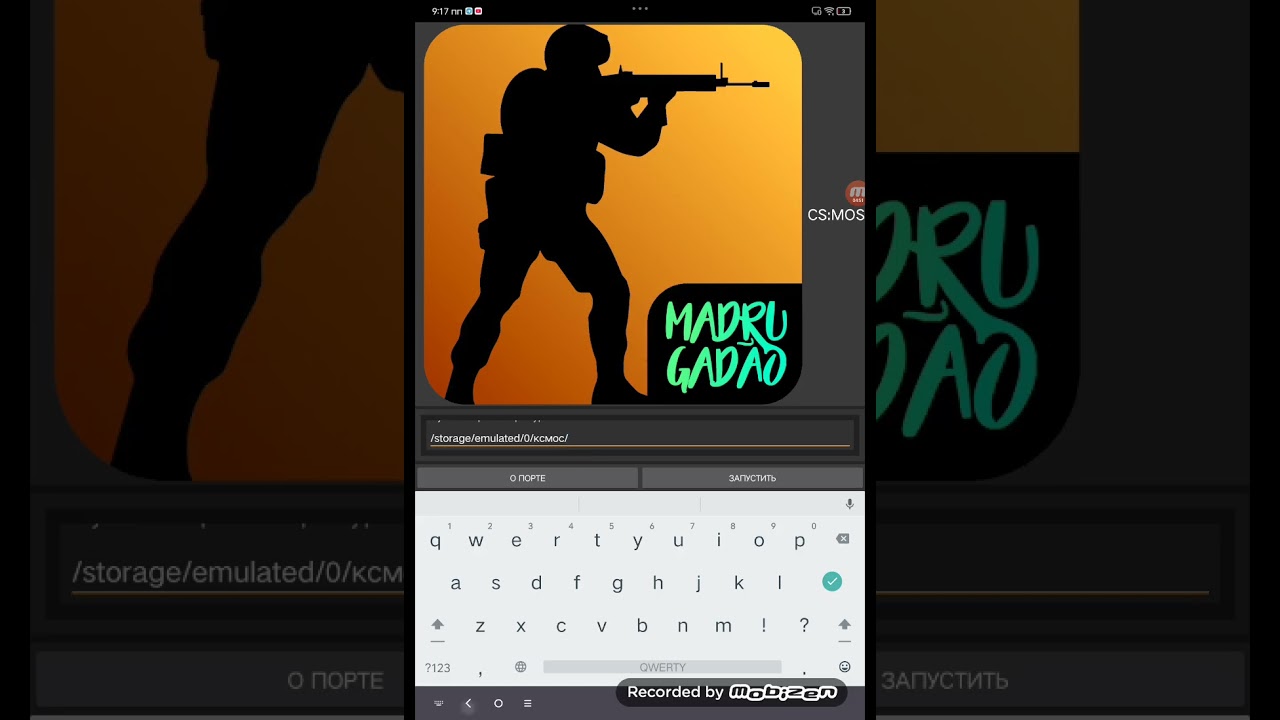
Task: Open recent apps menu button
Action: (x=527, y=703)
